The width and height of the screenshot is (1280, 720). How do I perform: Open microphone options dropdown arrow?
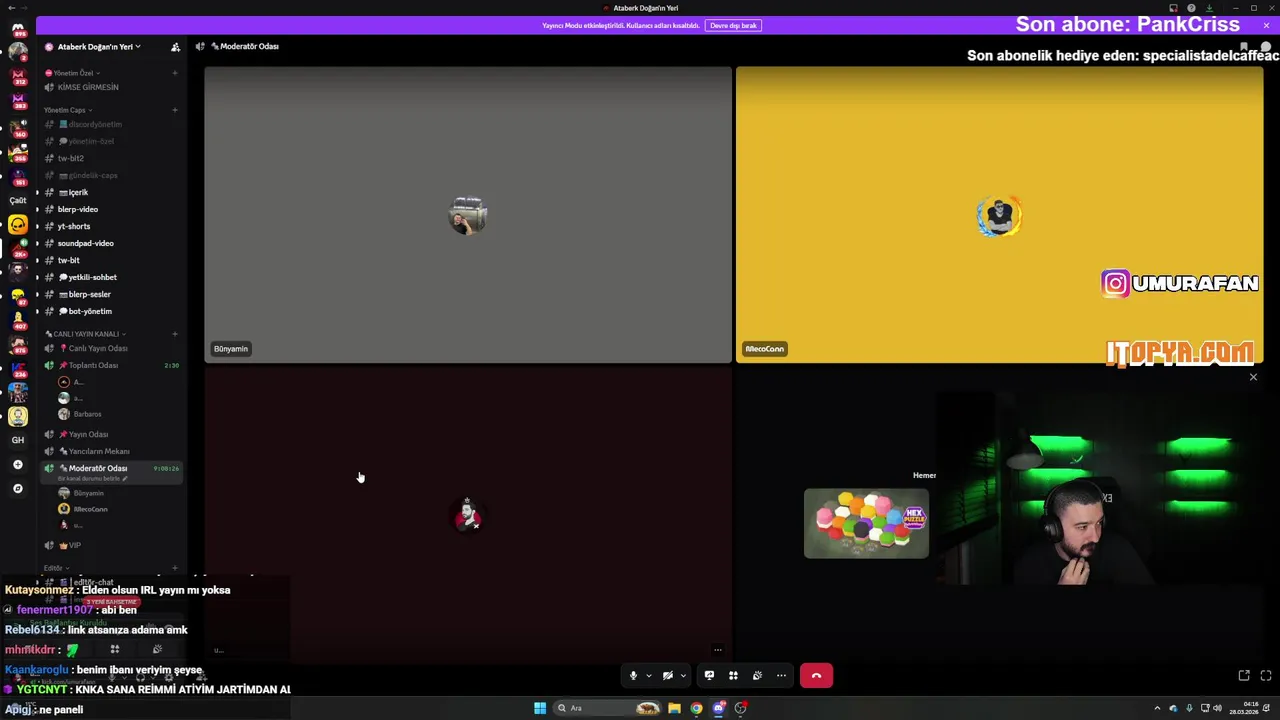tap(648, 676)
